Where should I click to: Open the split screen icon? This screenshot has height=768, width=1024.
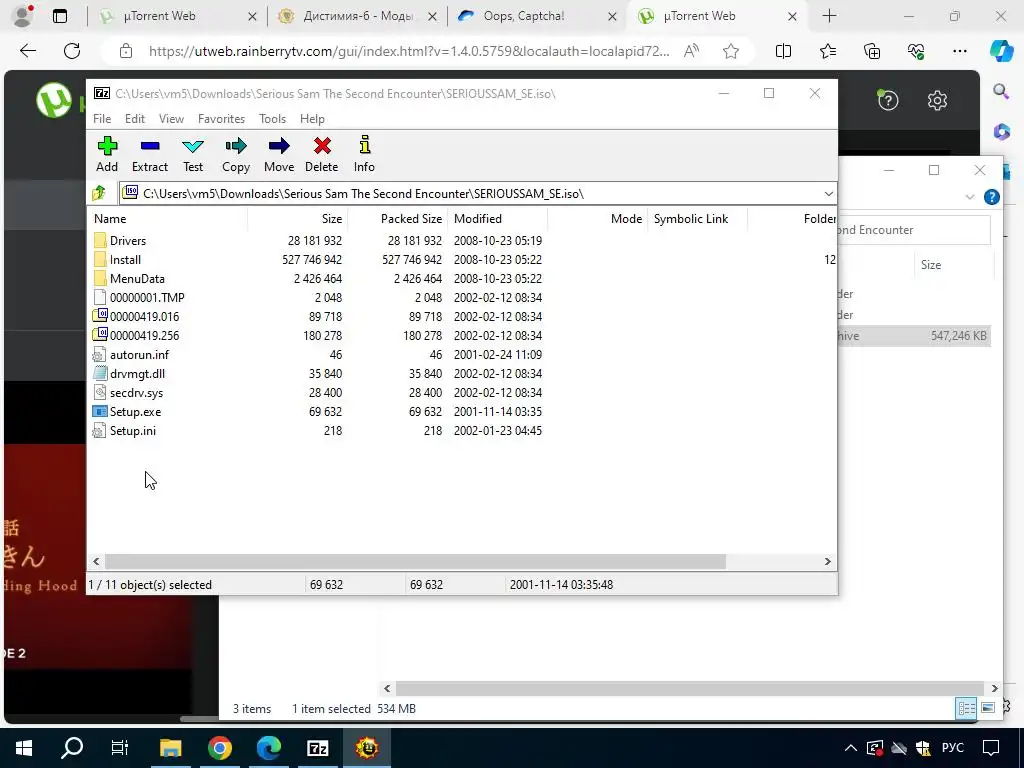(783, 51)
